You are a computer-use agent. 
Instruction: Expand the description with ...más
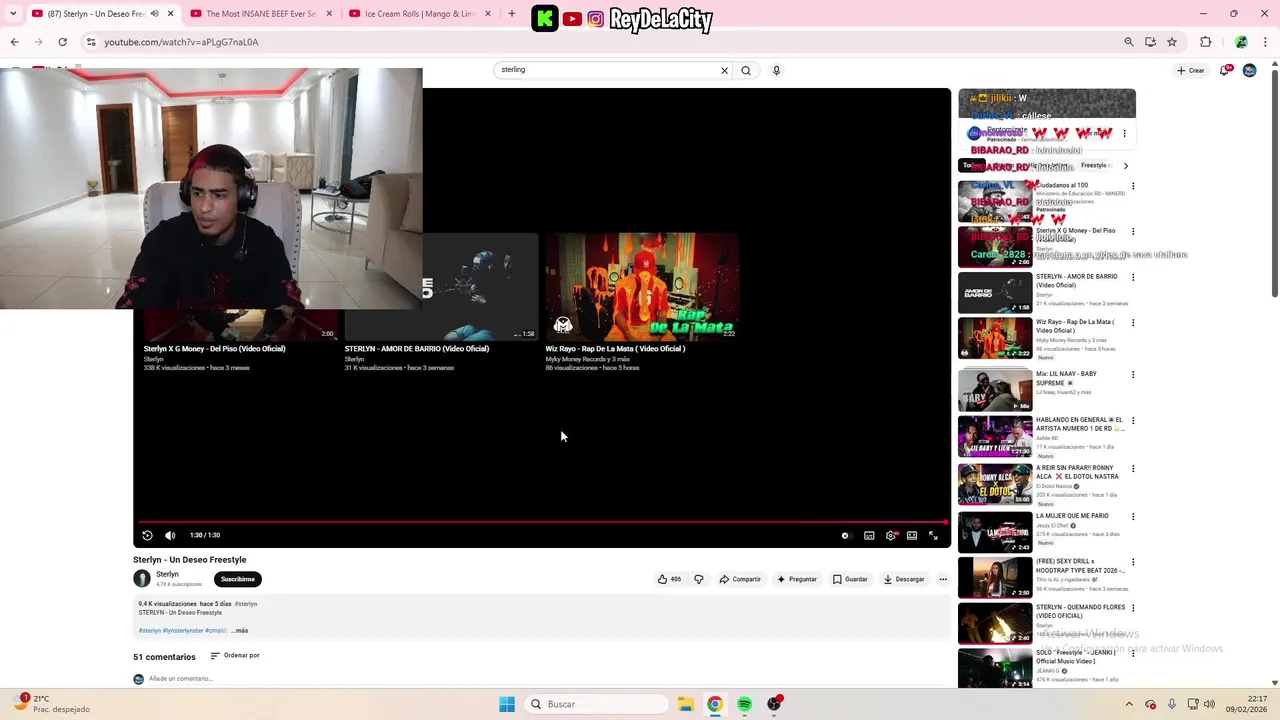click(240, 631)
